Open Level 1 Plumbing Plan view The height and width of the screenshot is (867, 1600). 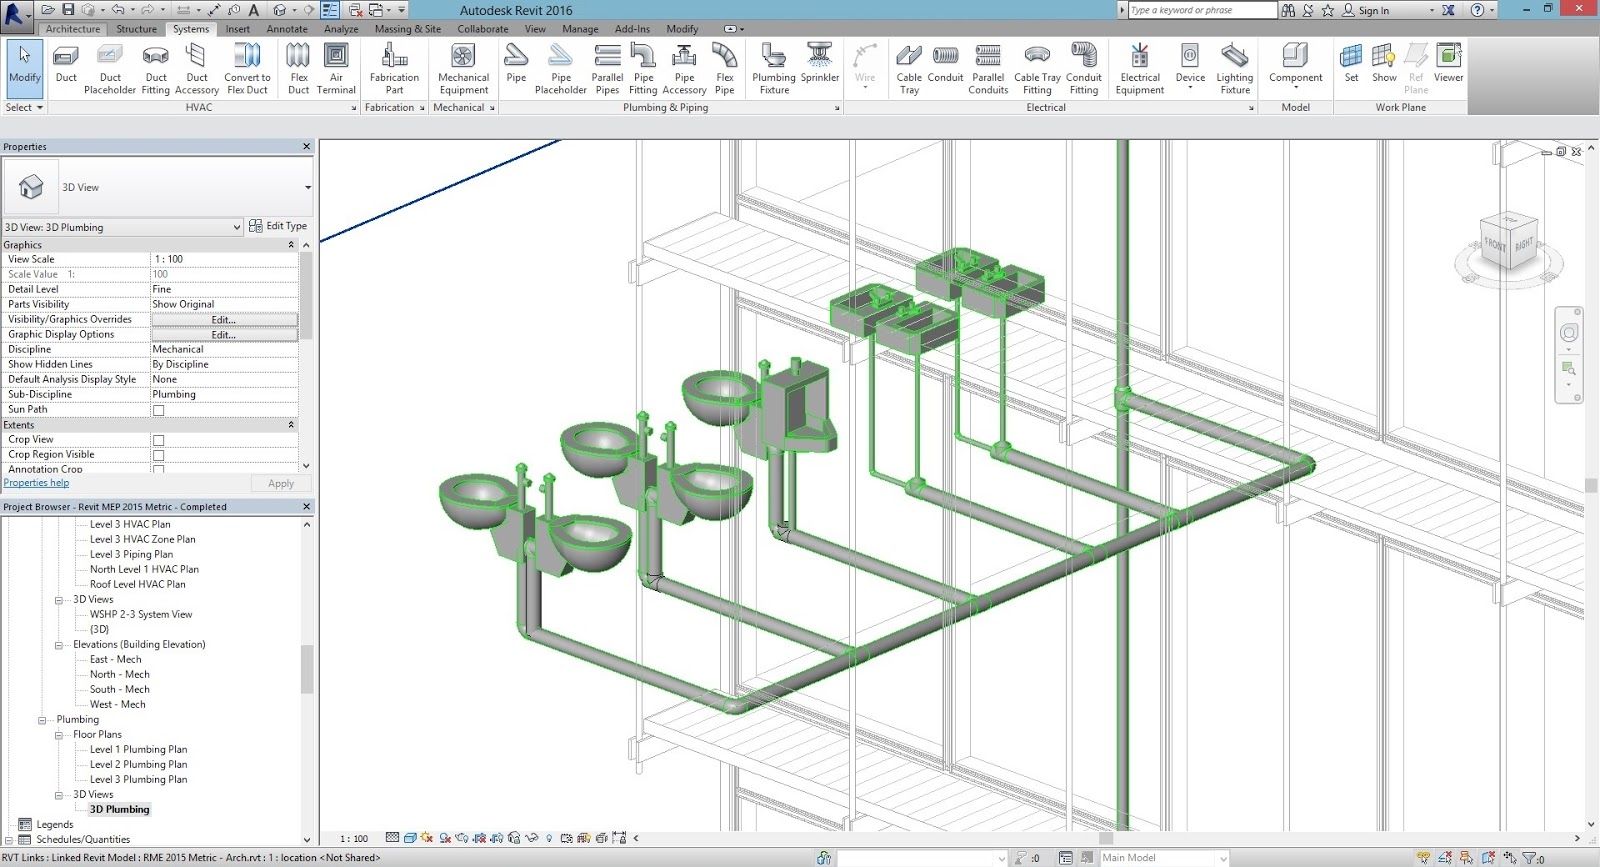(138, 750)
